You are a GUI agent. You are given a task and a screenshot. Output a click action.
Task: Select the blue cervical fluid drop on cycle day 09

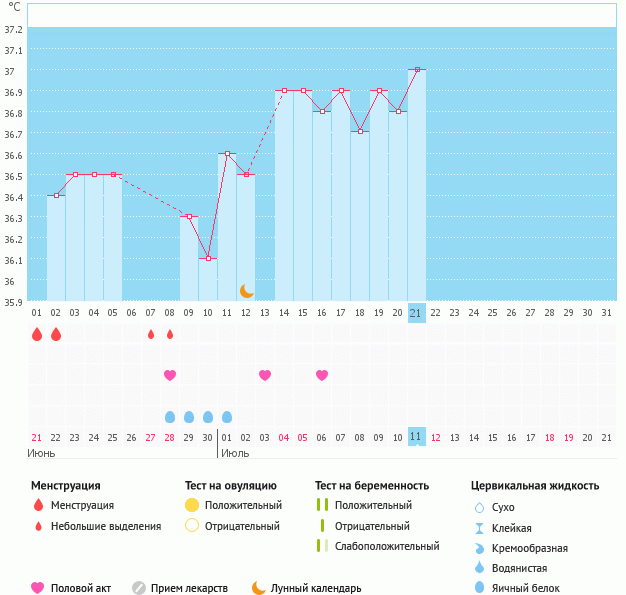coord(189,417)
